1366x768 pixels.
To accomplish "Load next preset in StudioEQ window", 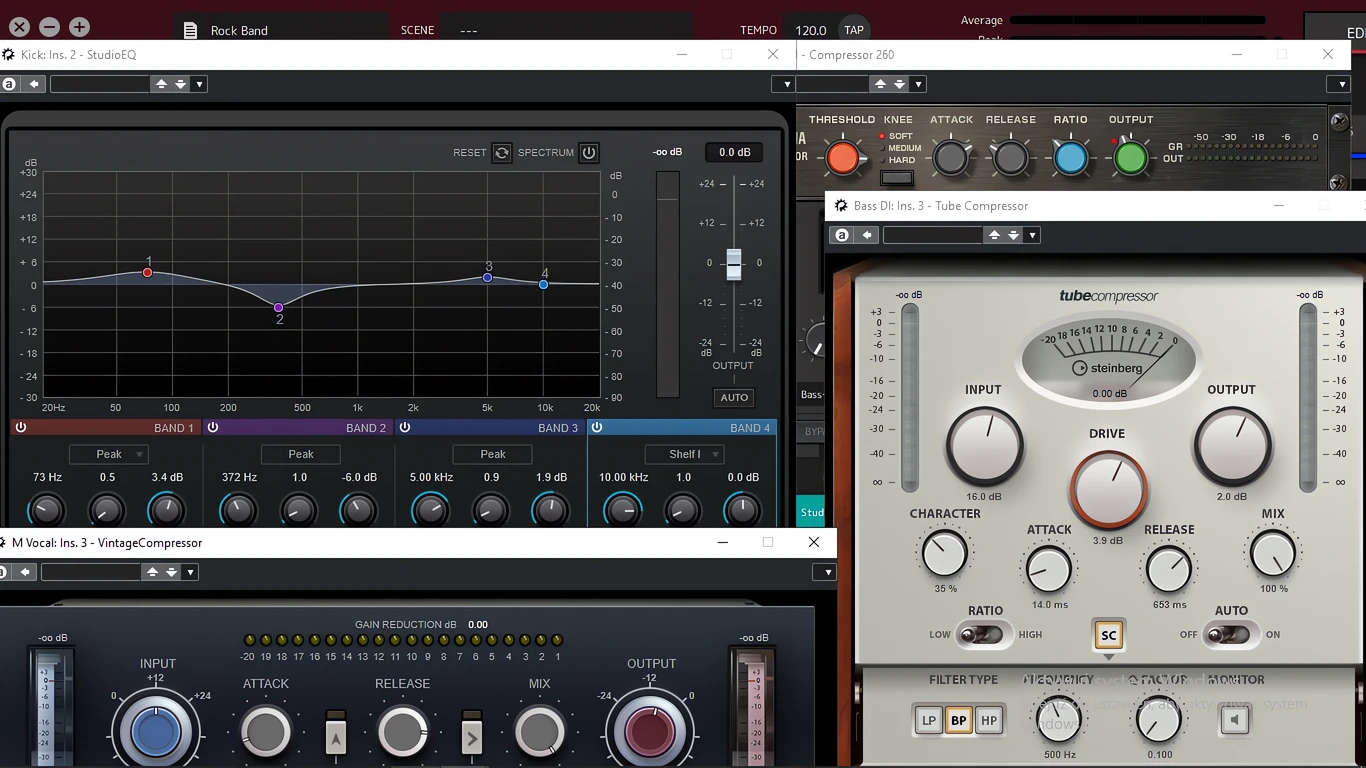I will (x=180, y=84).
